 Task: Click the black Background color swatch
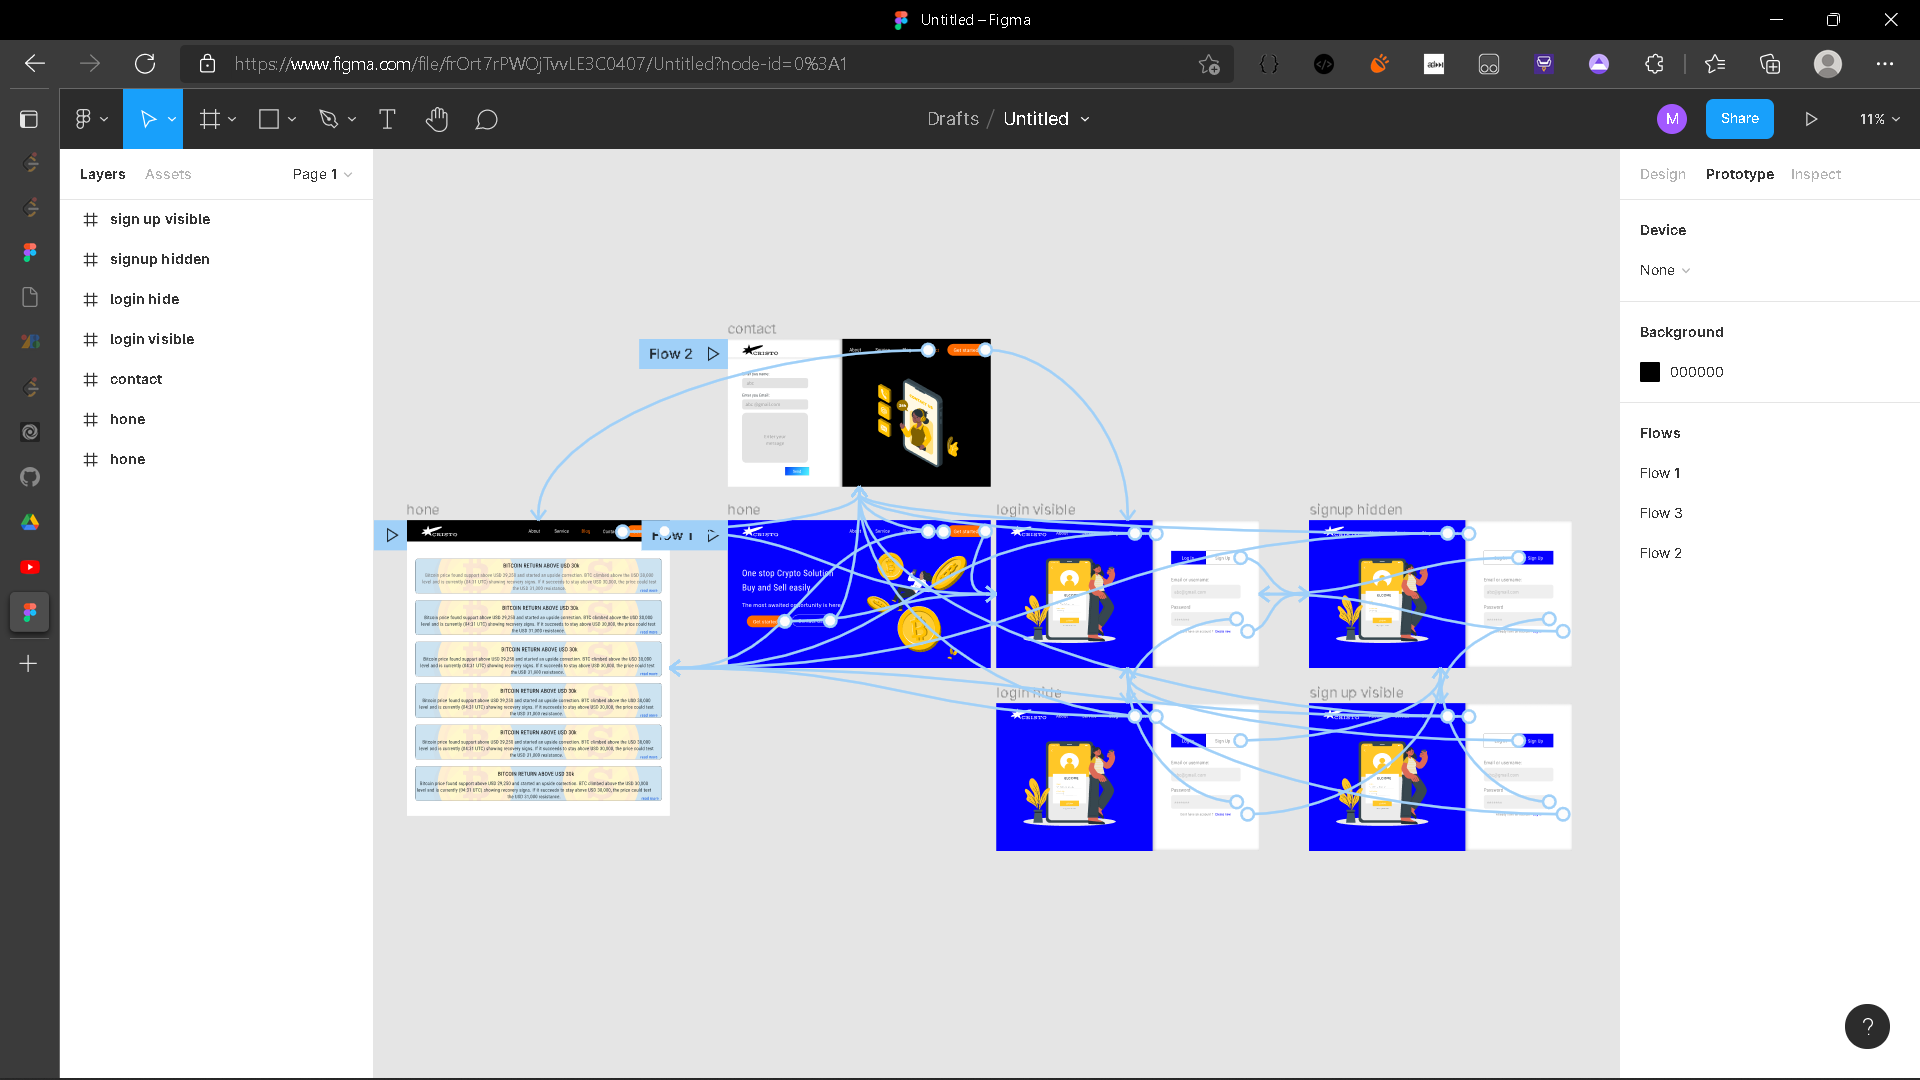[x=1649, y=371]
